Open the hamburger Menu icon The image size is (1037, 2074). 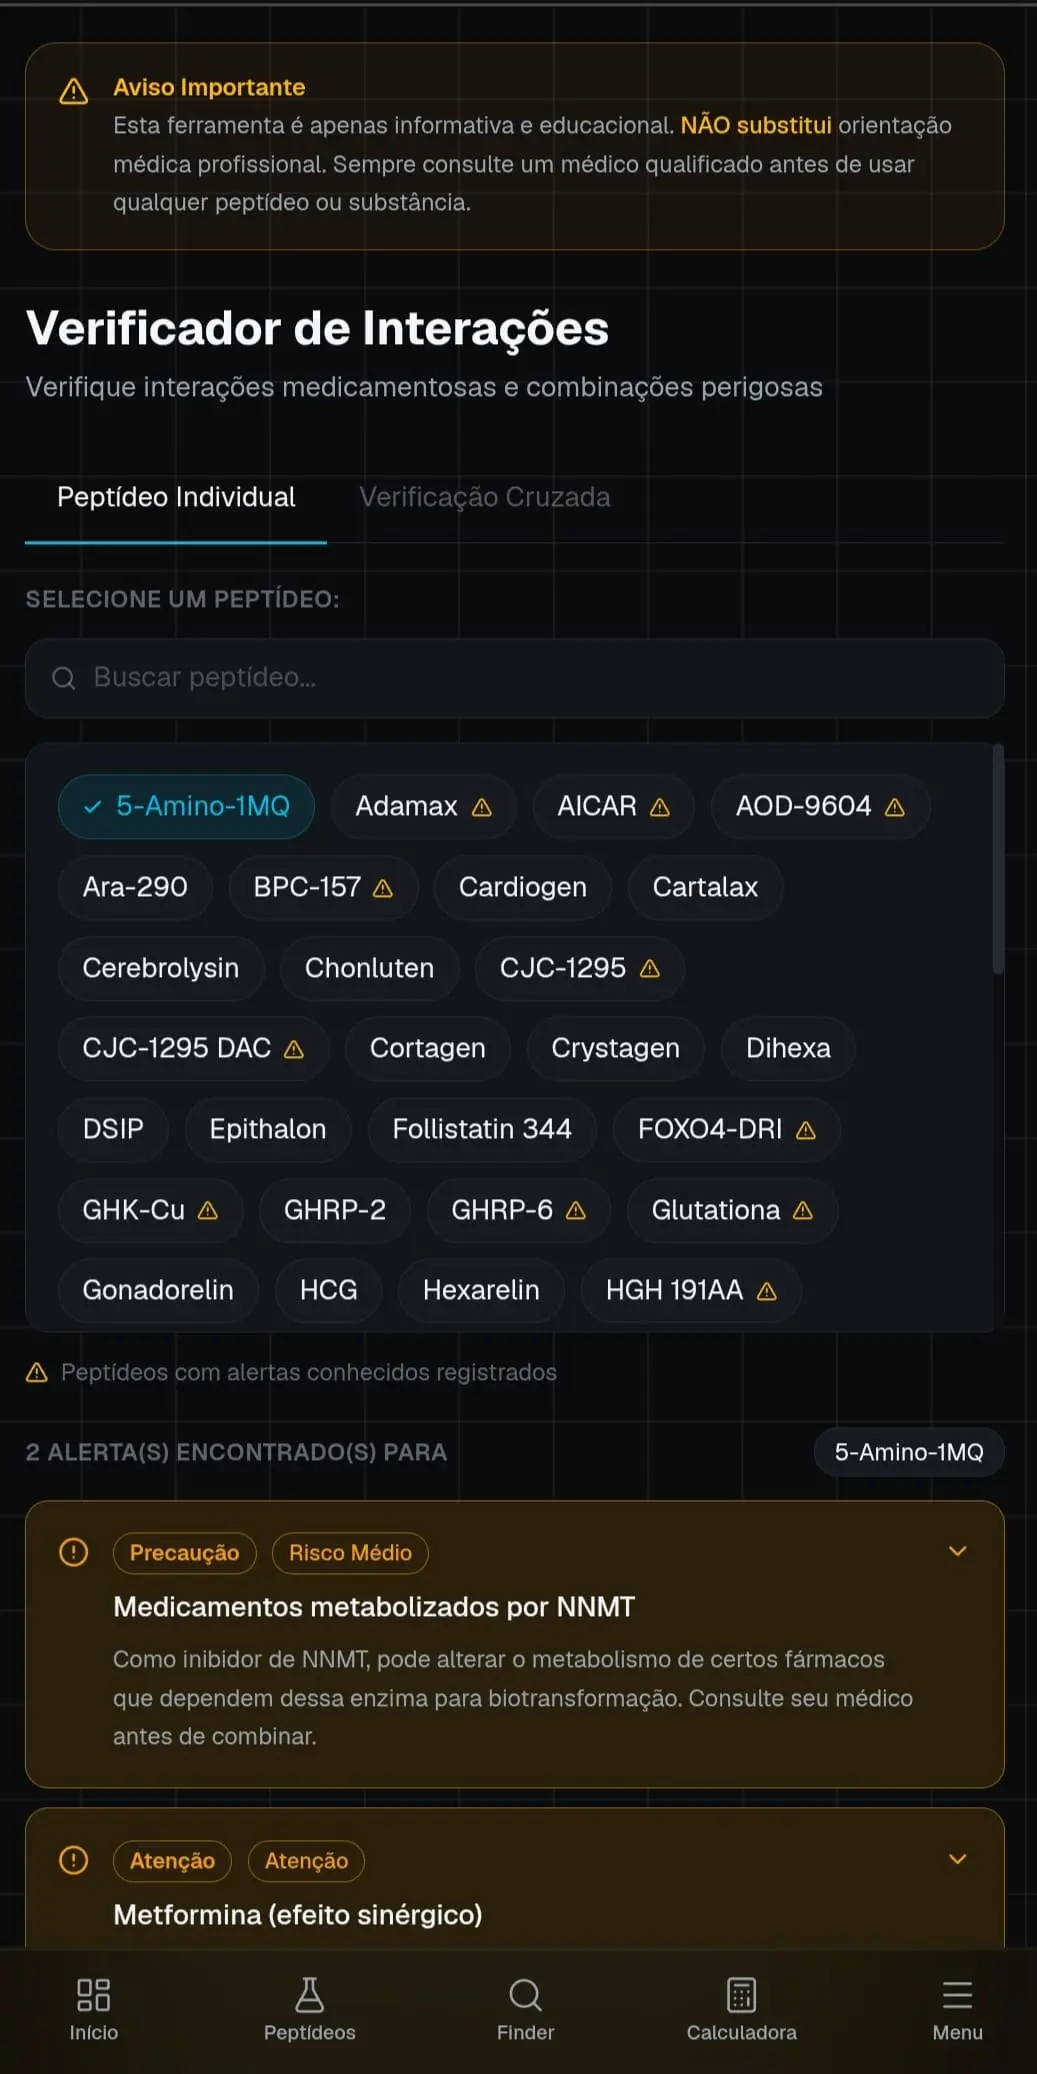(957, 1995)
